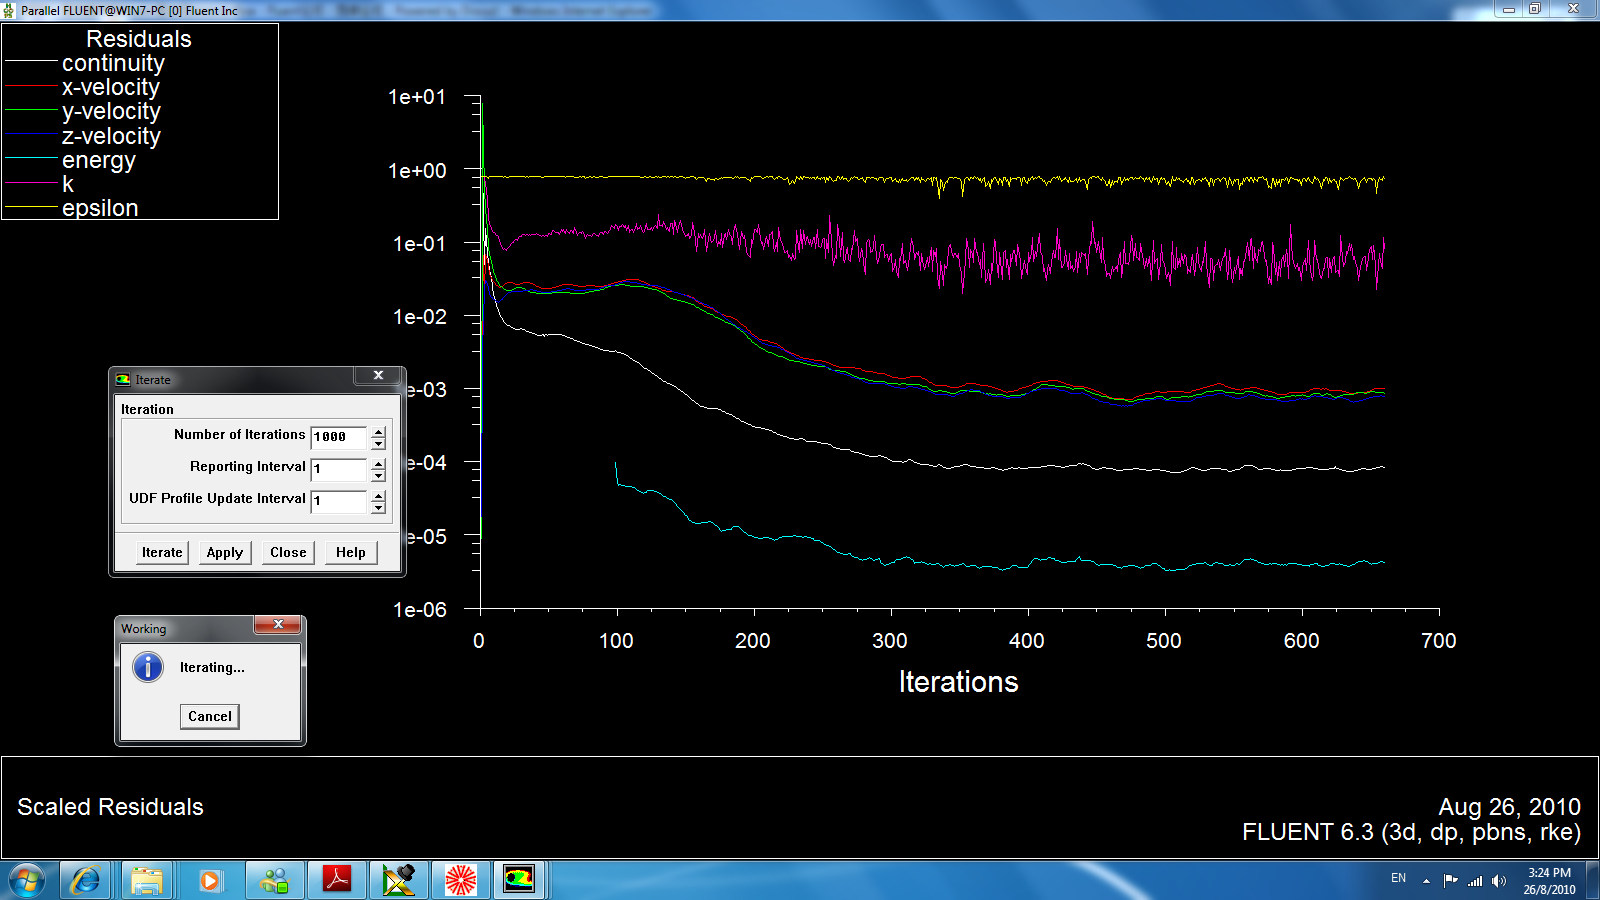Open Help from the Iterate dialog

point(350,552)
